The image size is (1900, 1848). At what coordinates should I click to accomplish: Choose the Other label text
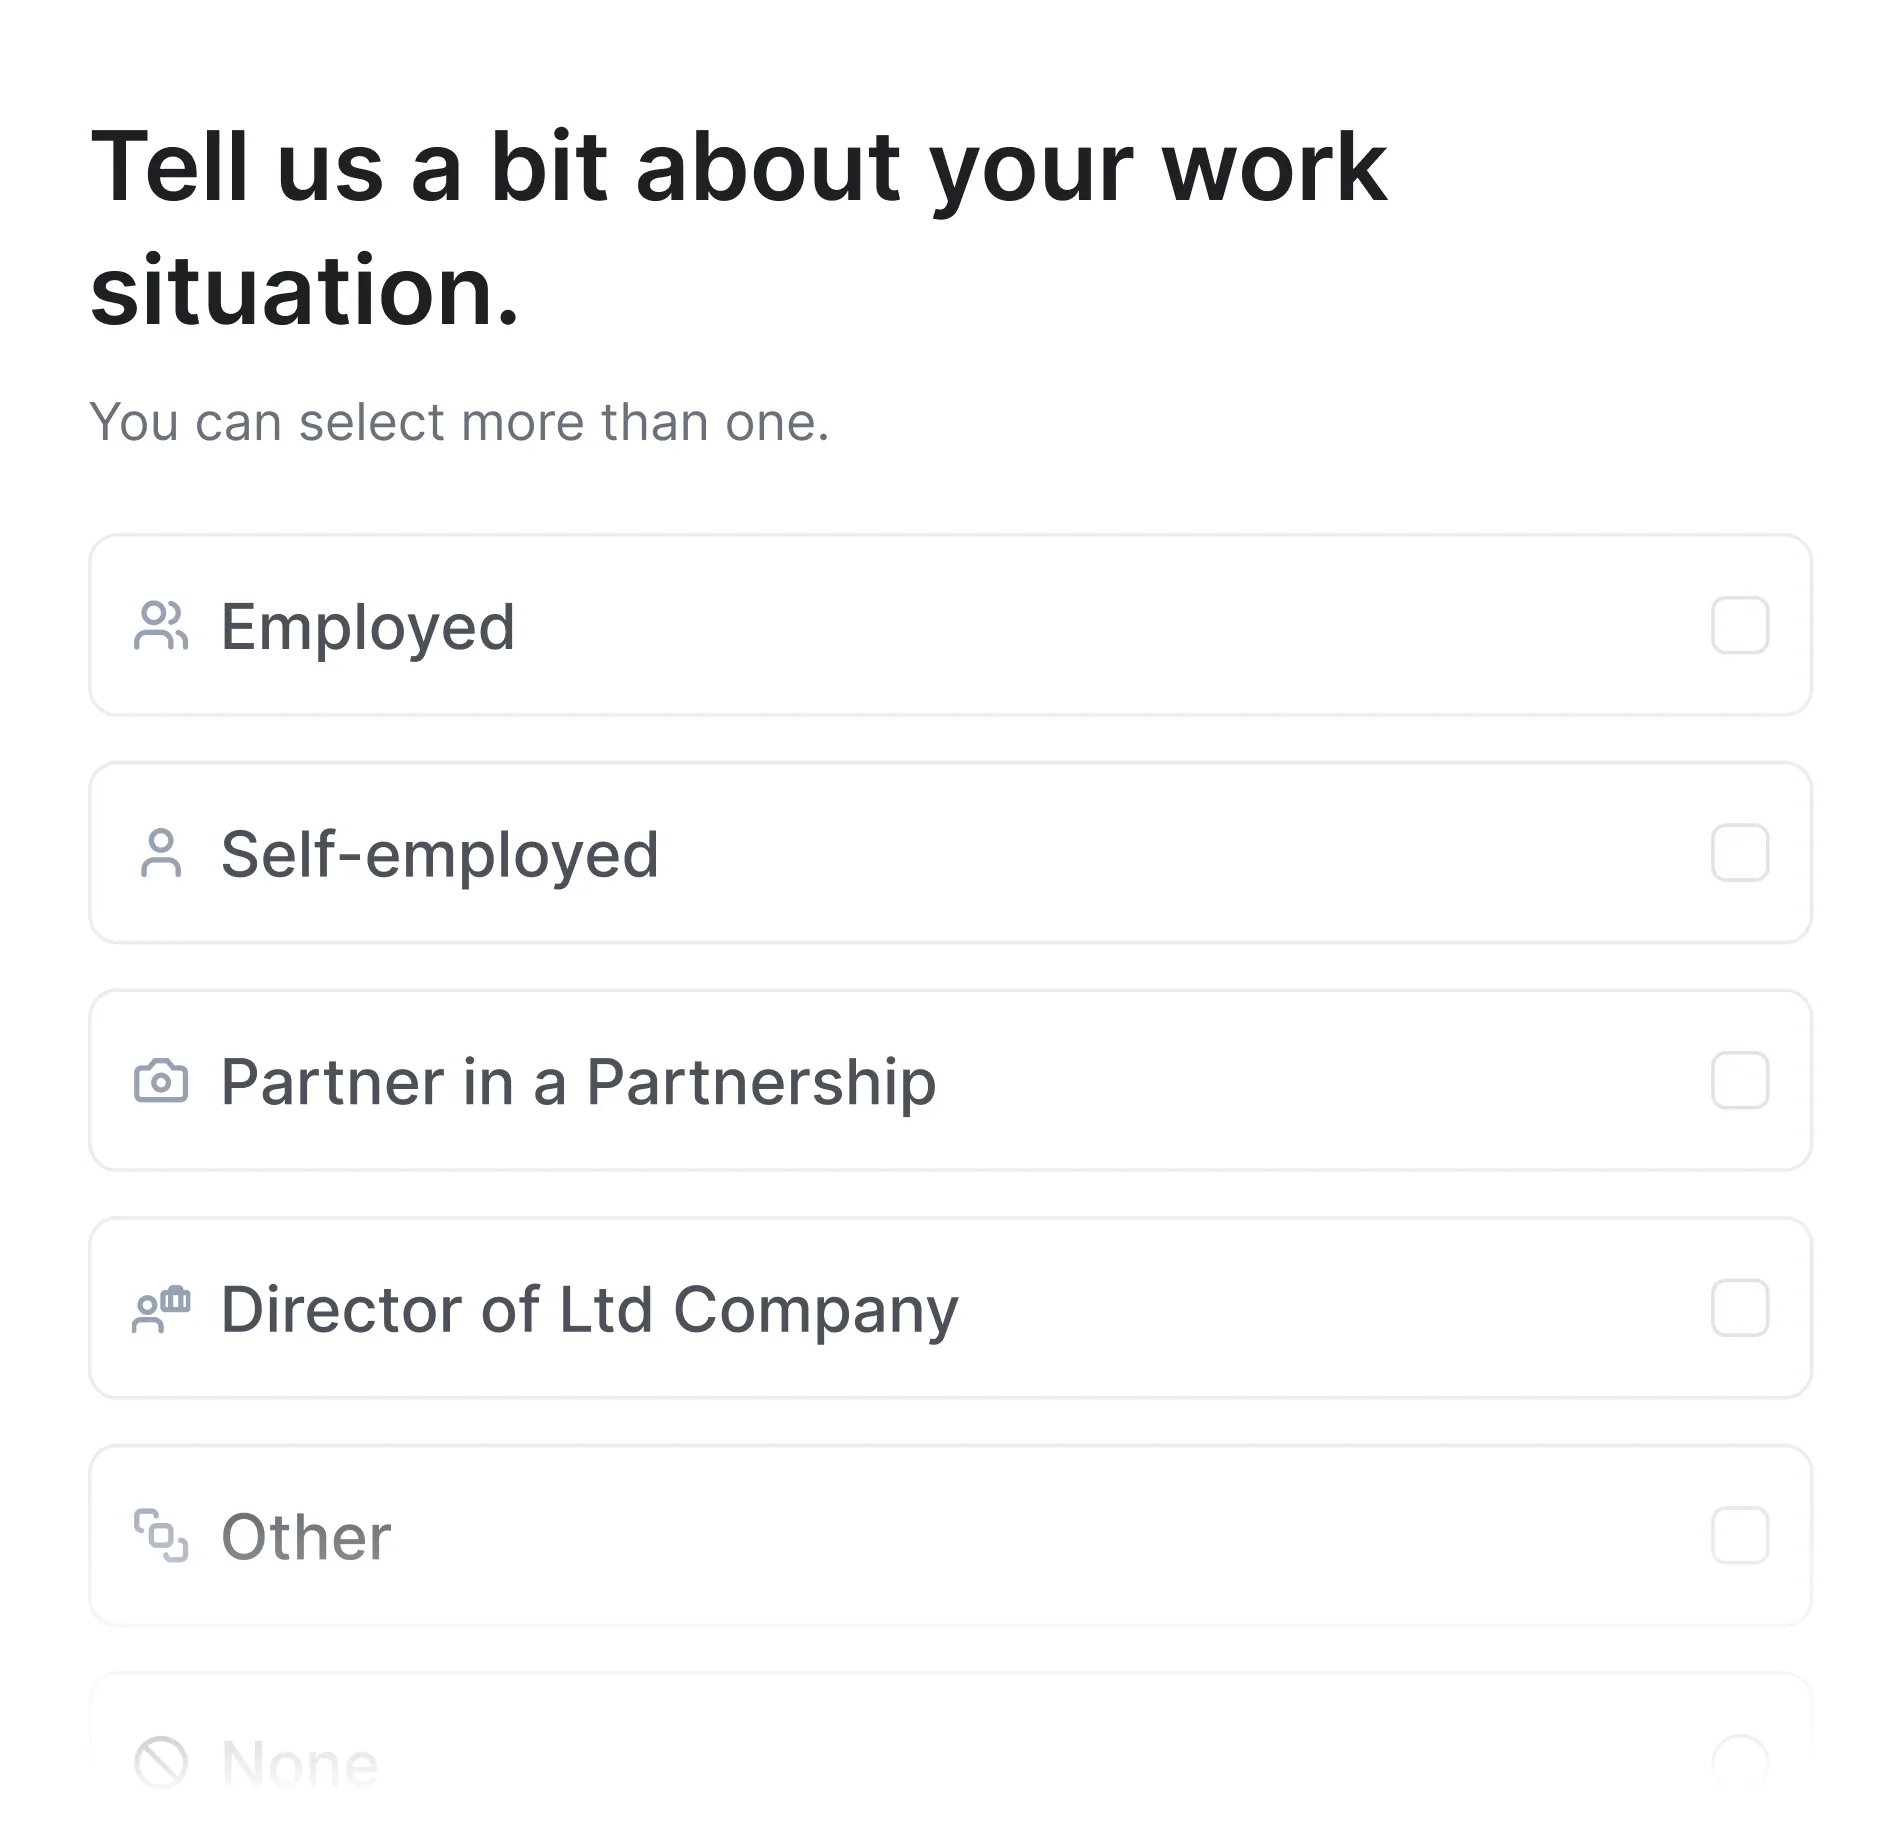coord(306,1537)
